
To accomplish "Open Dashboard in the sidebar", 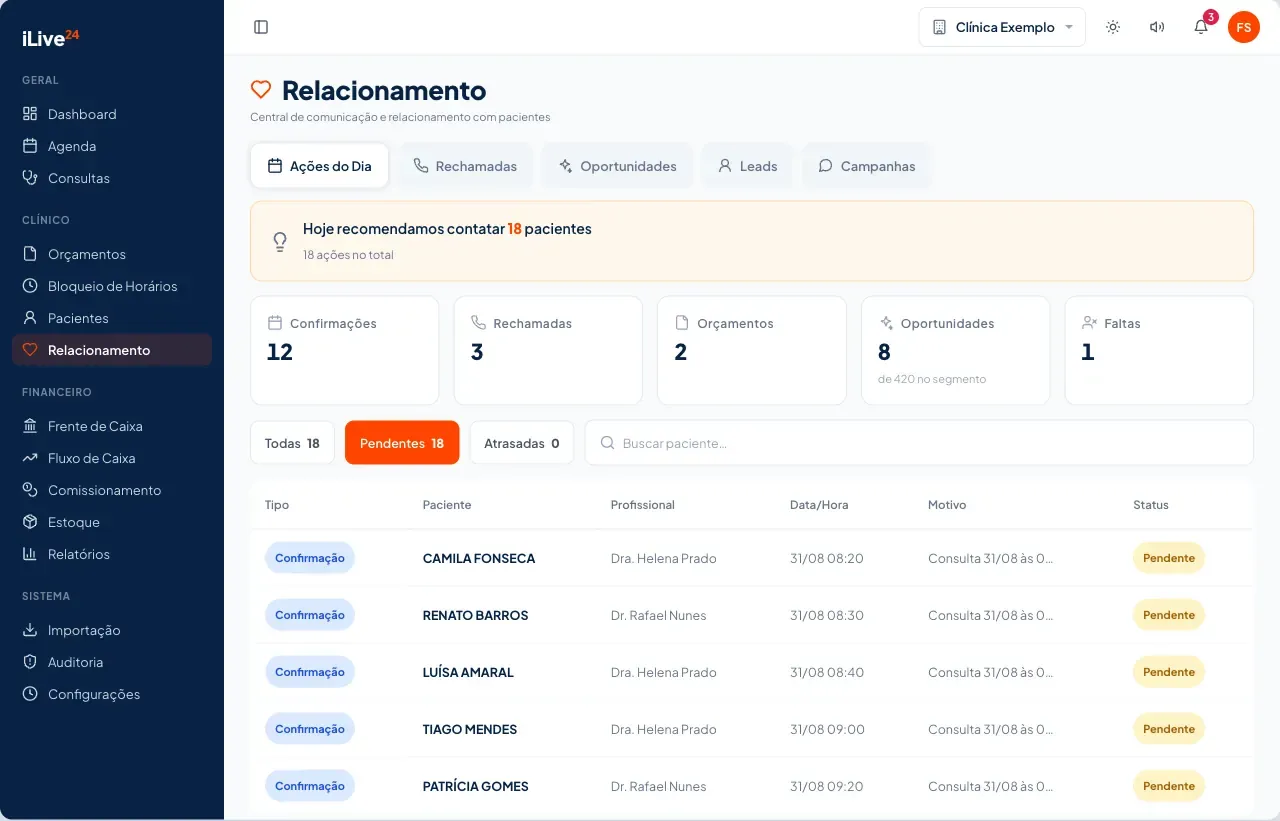I will 112,114.
